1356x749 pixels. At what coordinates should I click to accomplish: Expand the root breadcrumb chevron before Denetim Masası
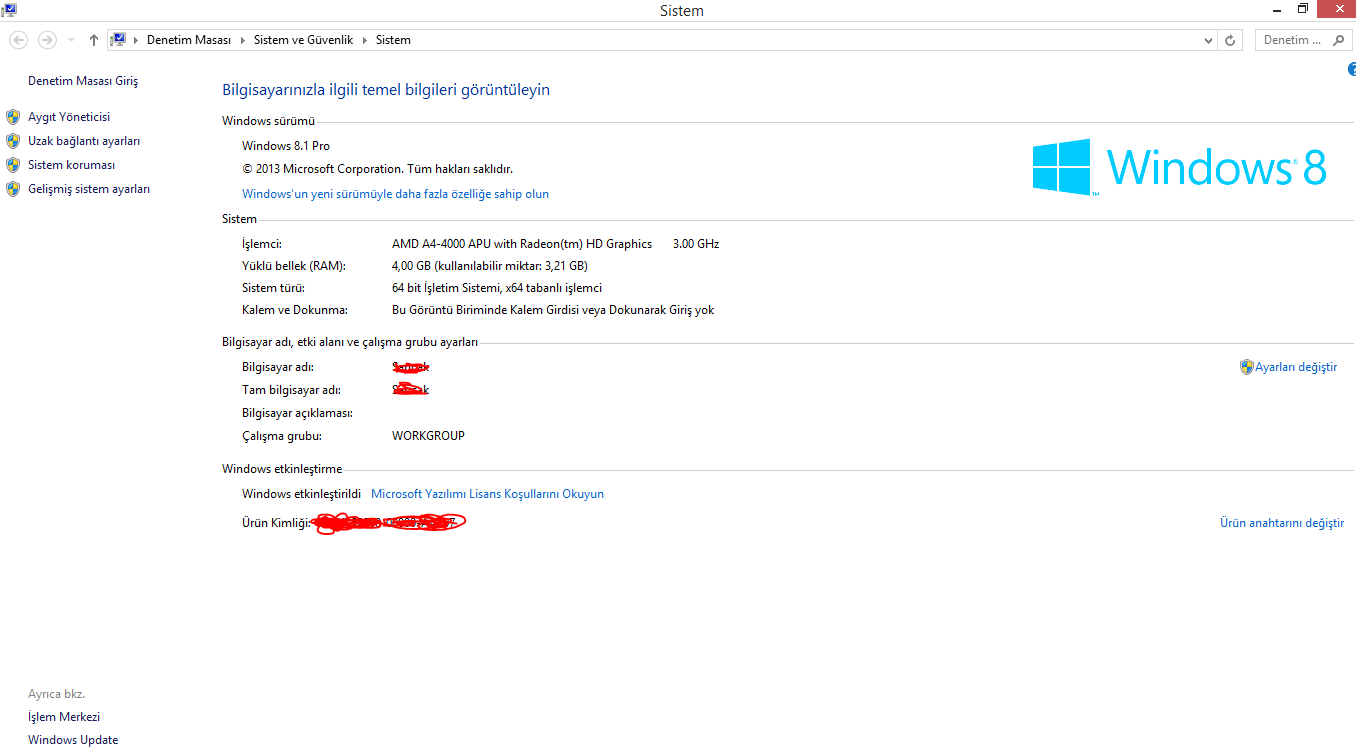pyautogui.click(x=137, y=40)
